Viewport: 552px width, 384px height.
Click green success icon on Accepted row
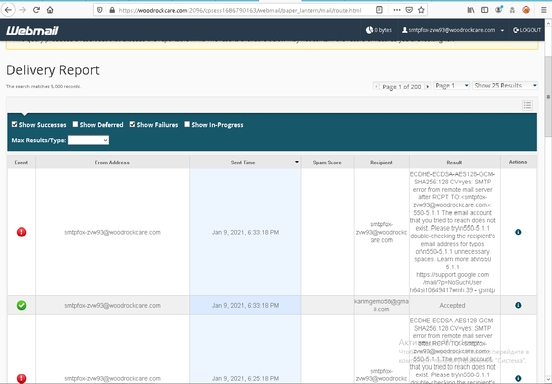pos(21,305)
